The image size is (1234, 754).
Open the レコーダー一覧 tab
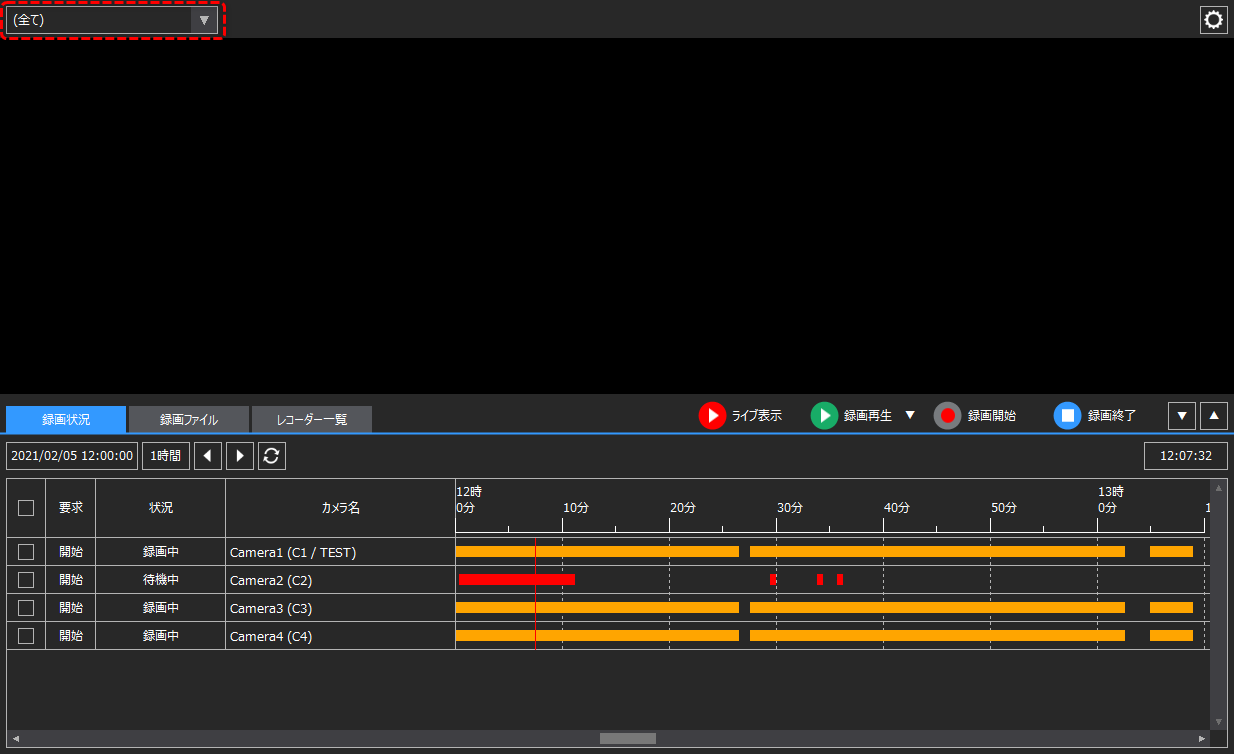[310, 419]
